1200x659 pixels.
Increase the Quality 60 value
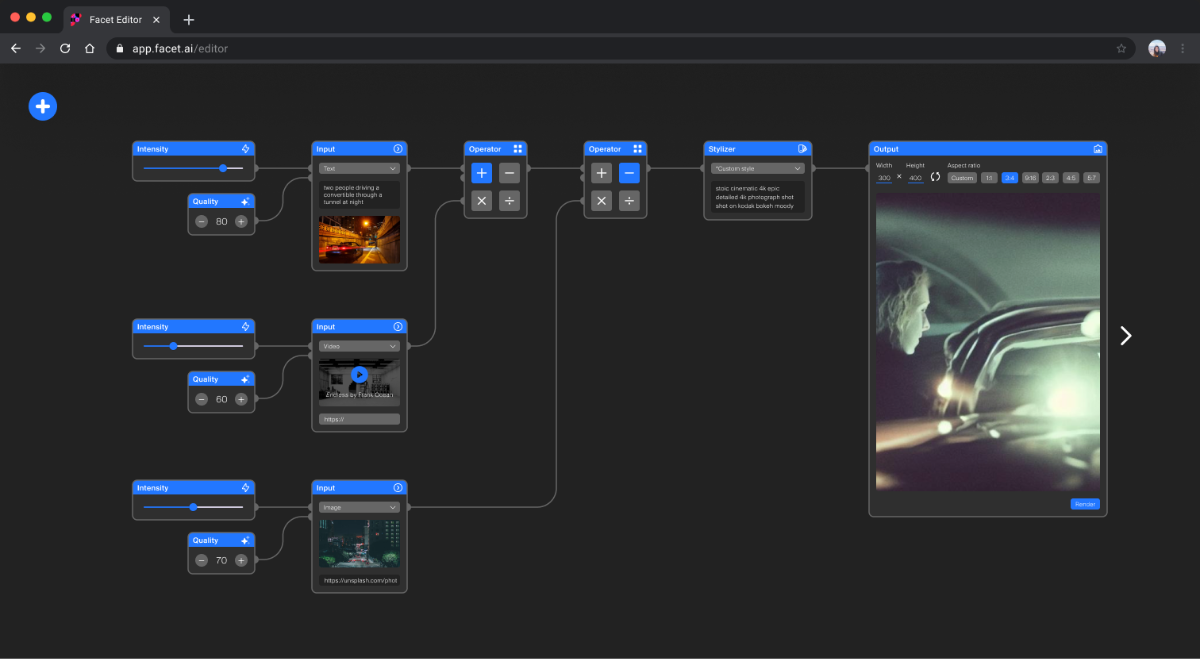[241, 399]
